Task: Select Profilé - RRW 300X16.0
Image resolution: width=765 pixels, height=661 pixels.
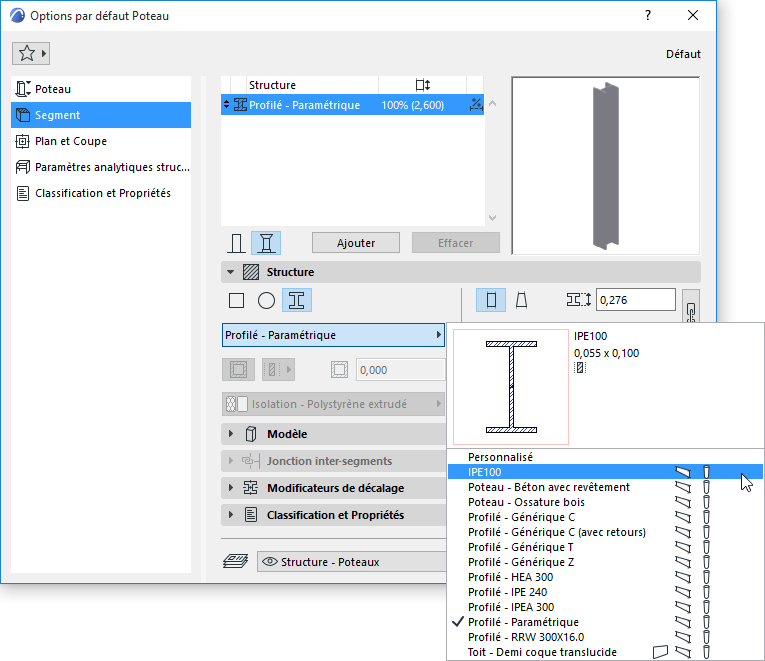Action: [605, 637]
